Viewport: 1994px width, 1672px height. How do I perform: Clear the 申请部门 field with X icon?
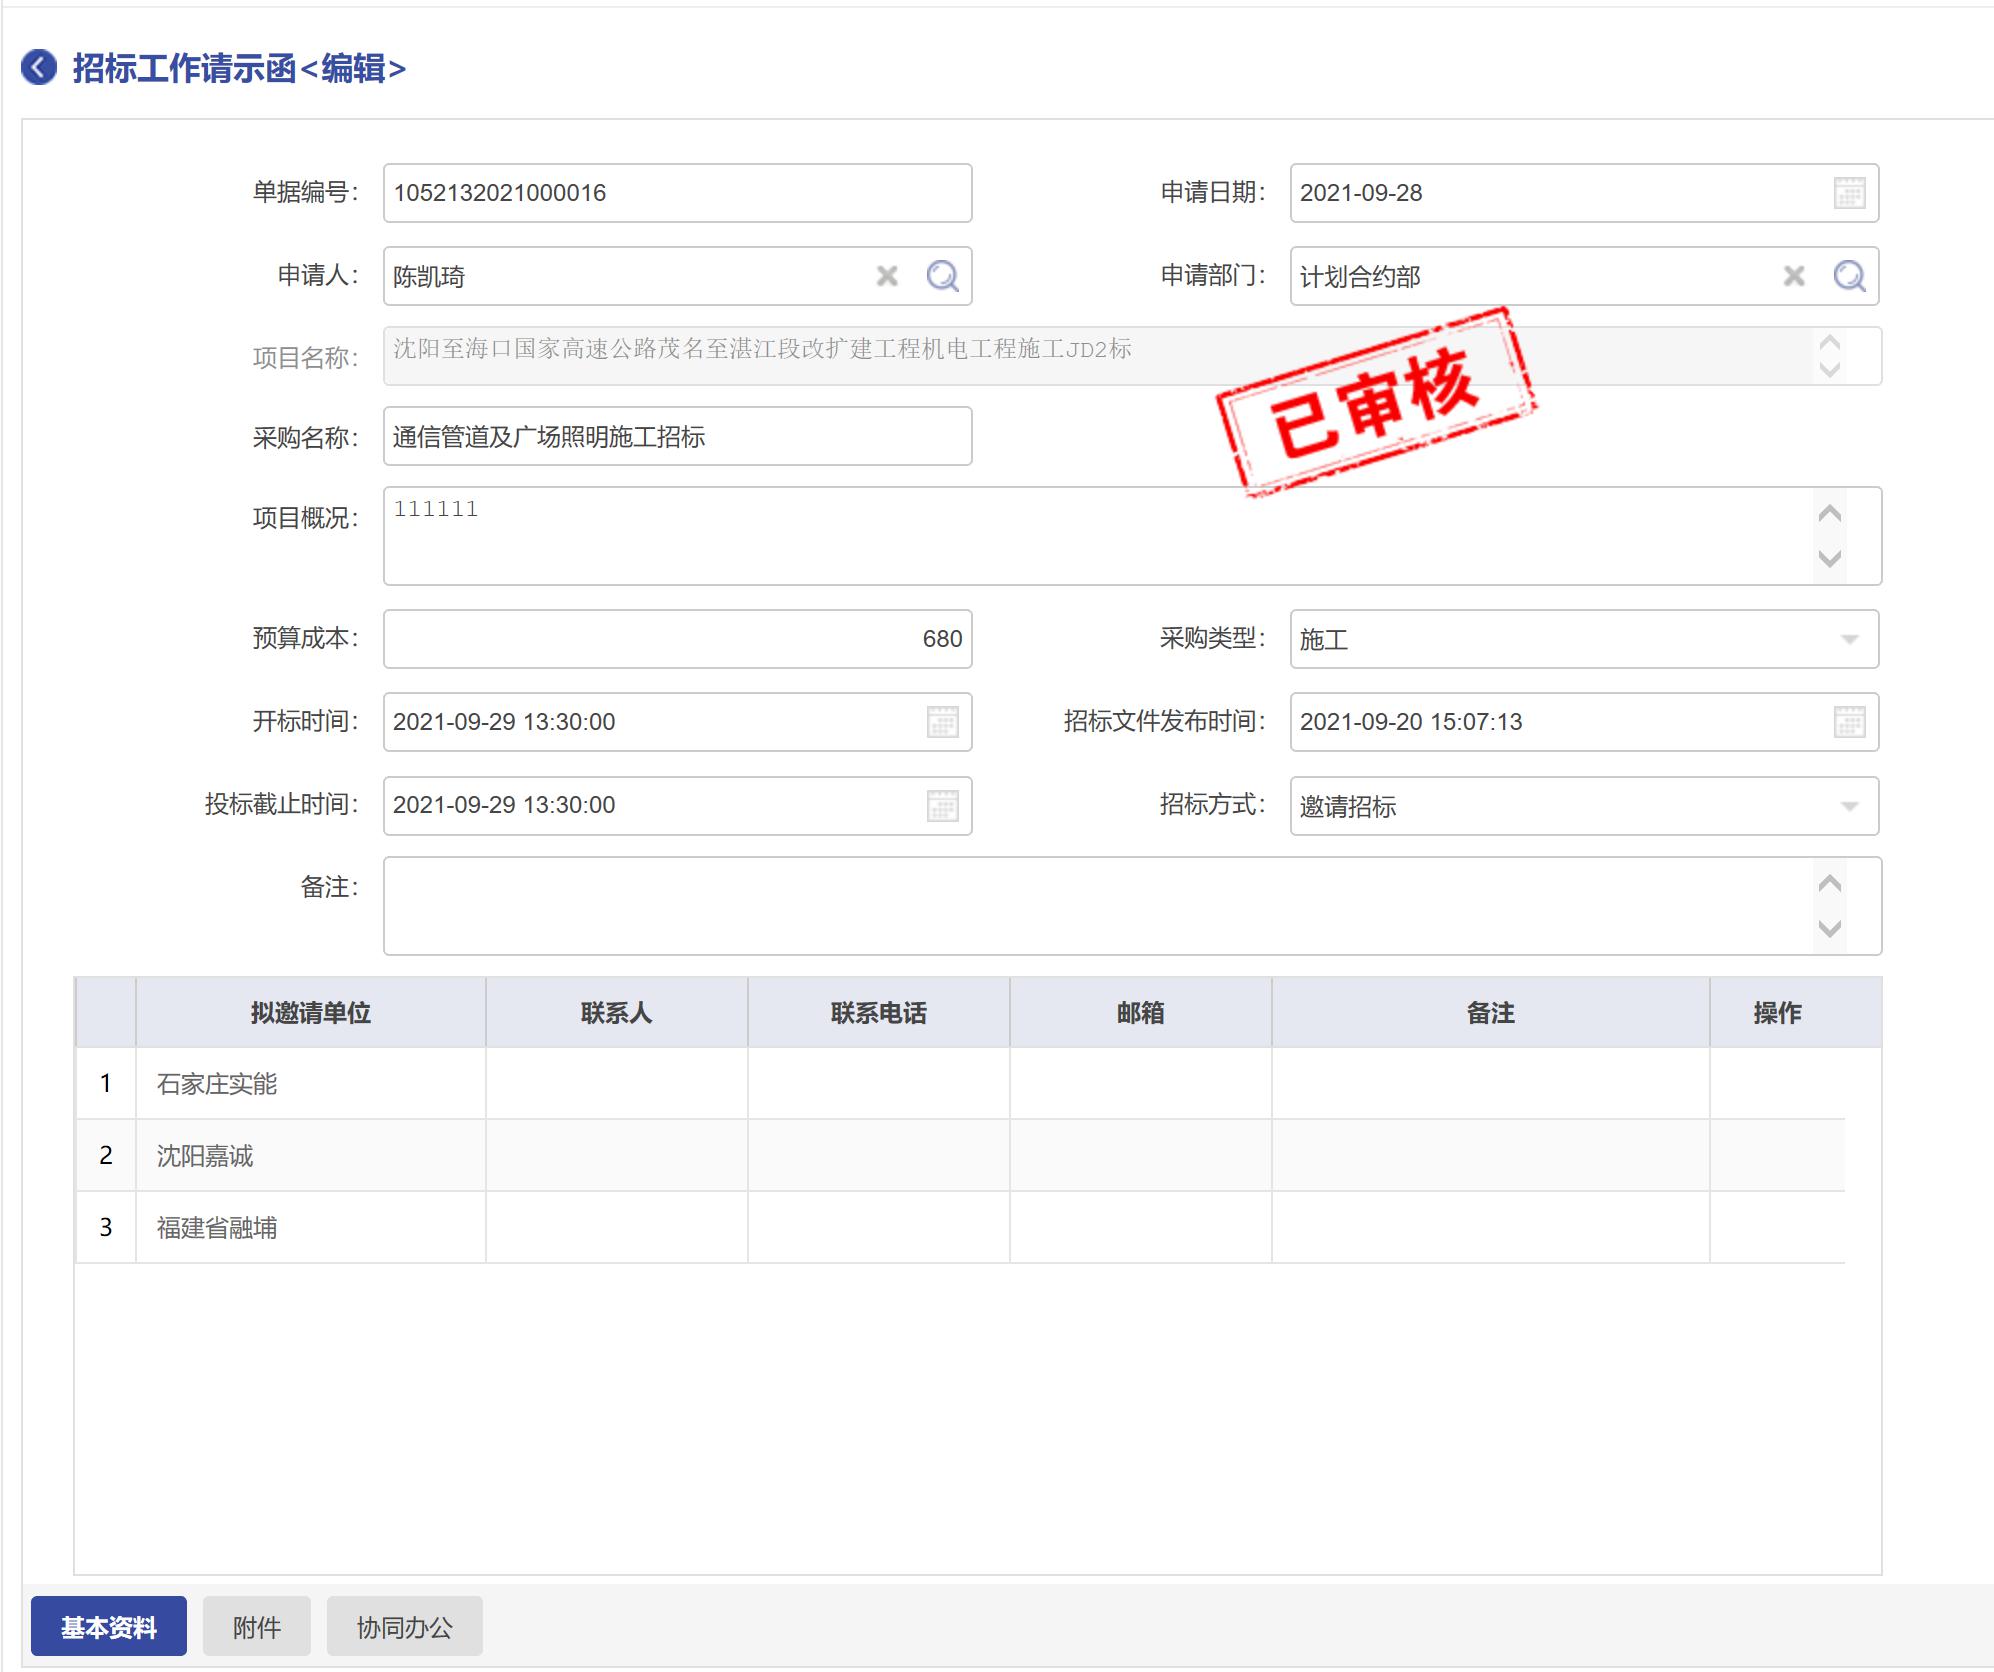tap(1794, 276)
